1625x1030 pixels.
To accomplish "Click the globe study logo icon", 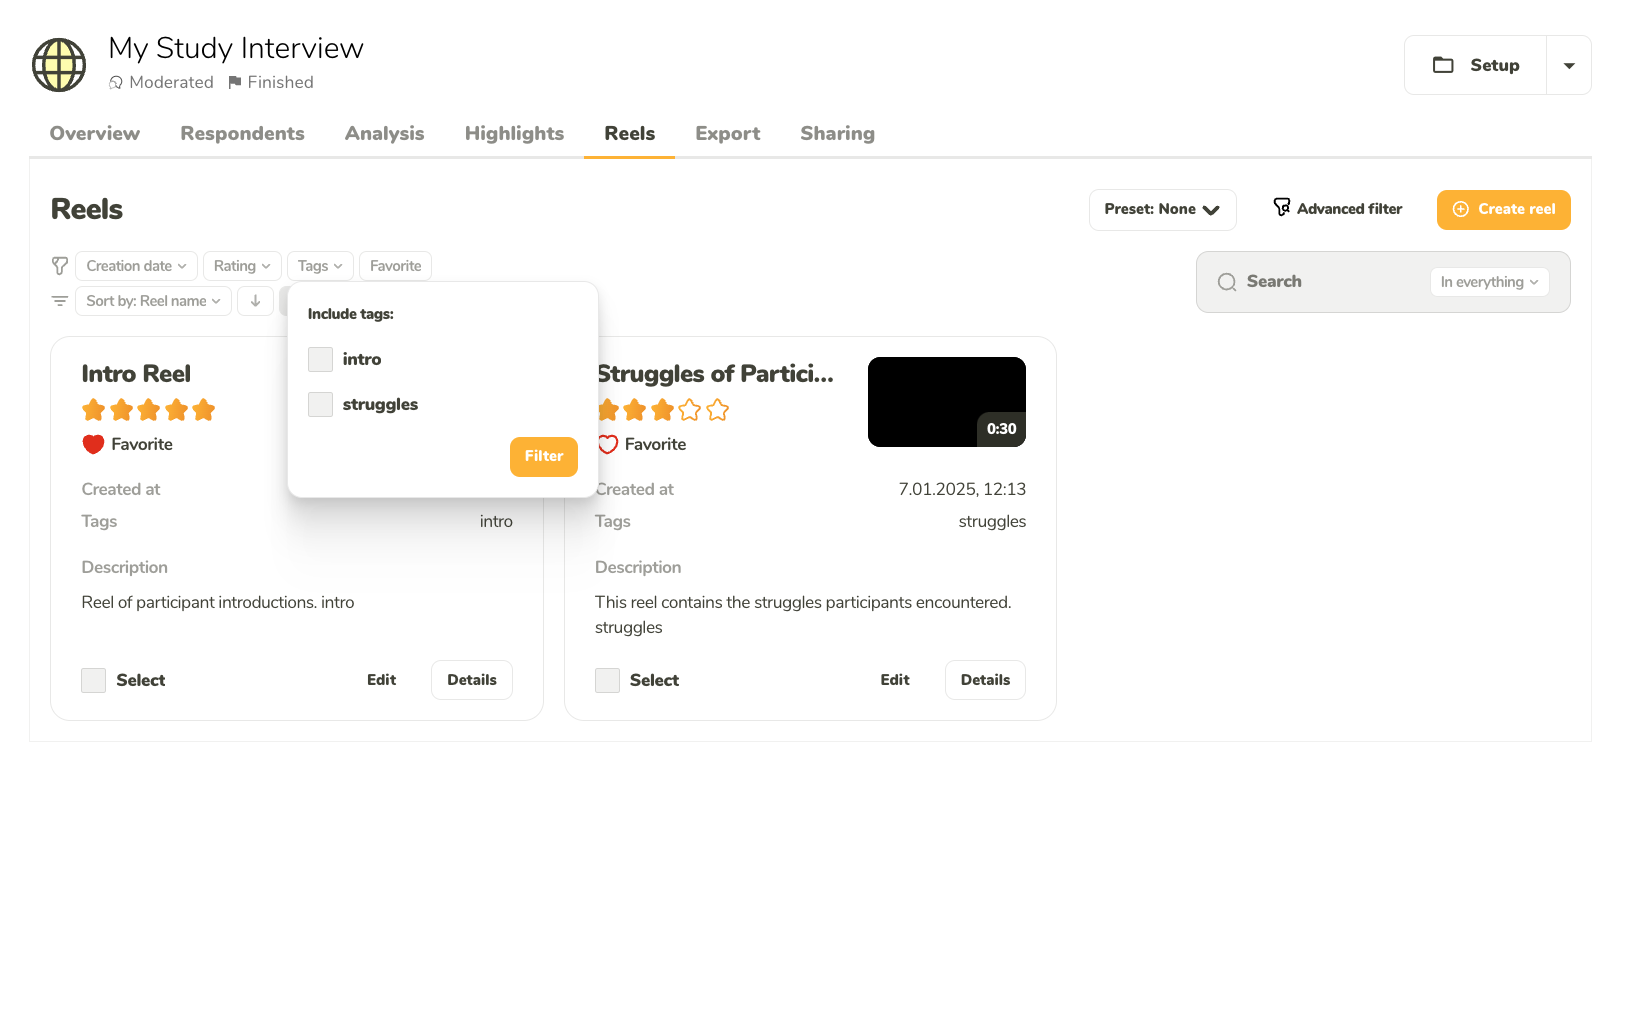I will point(59,65).
